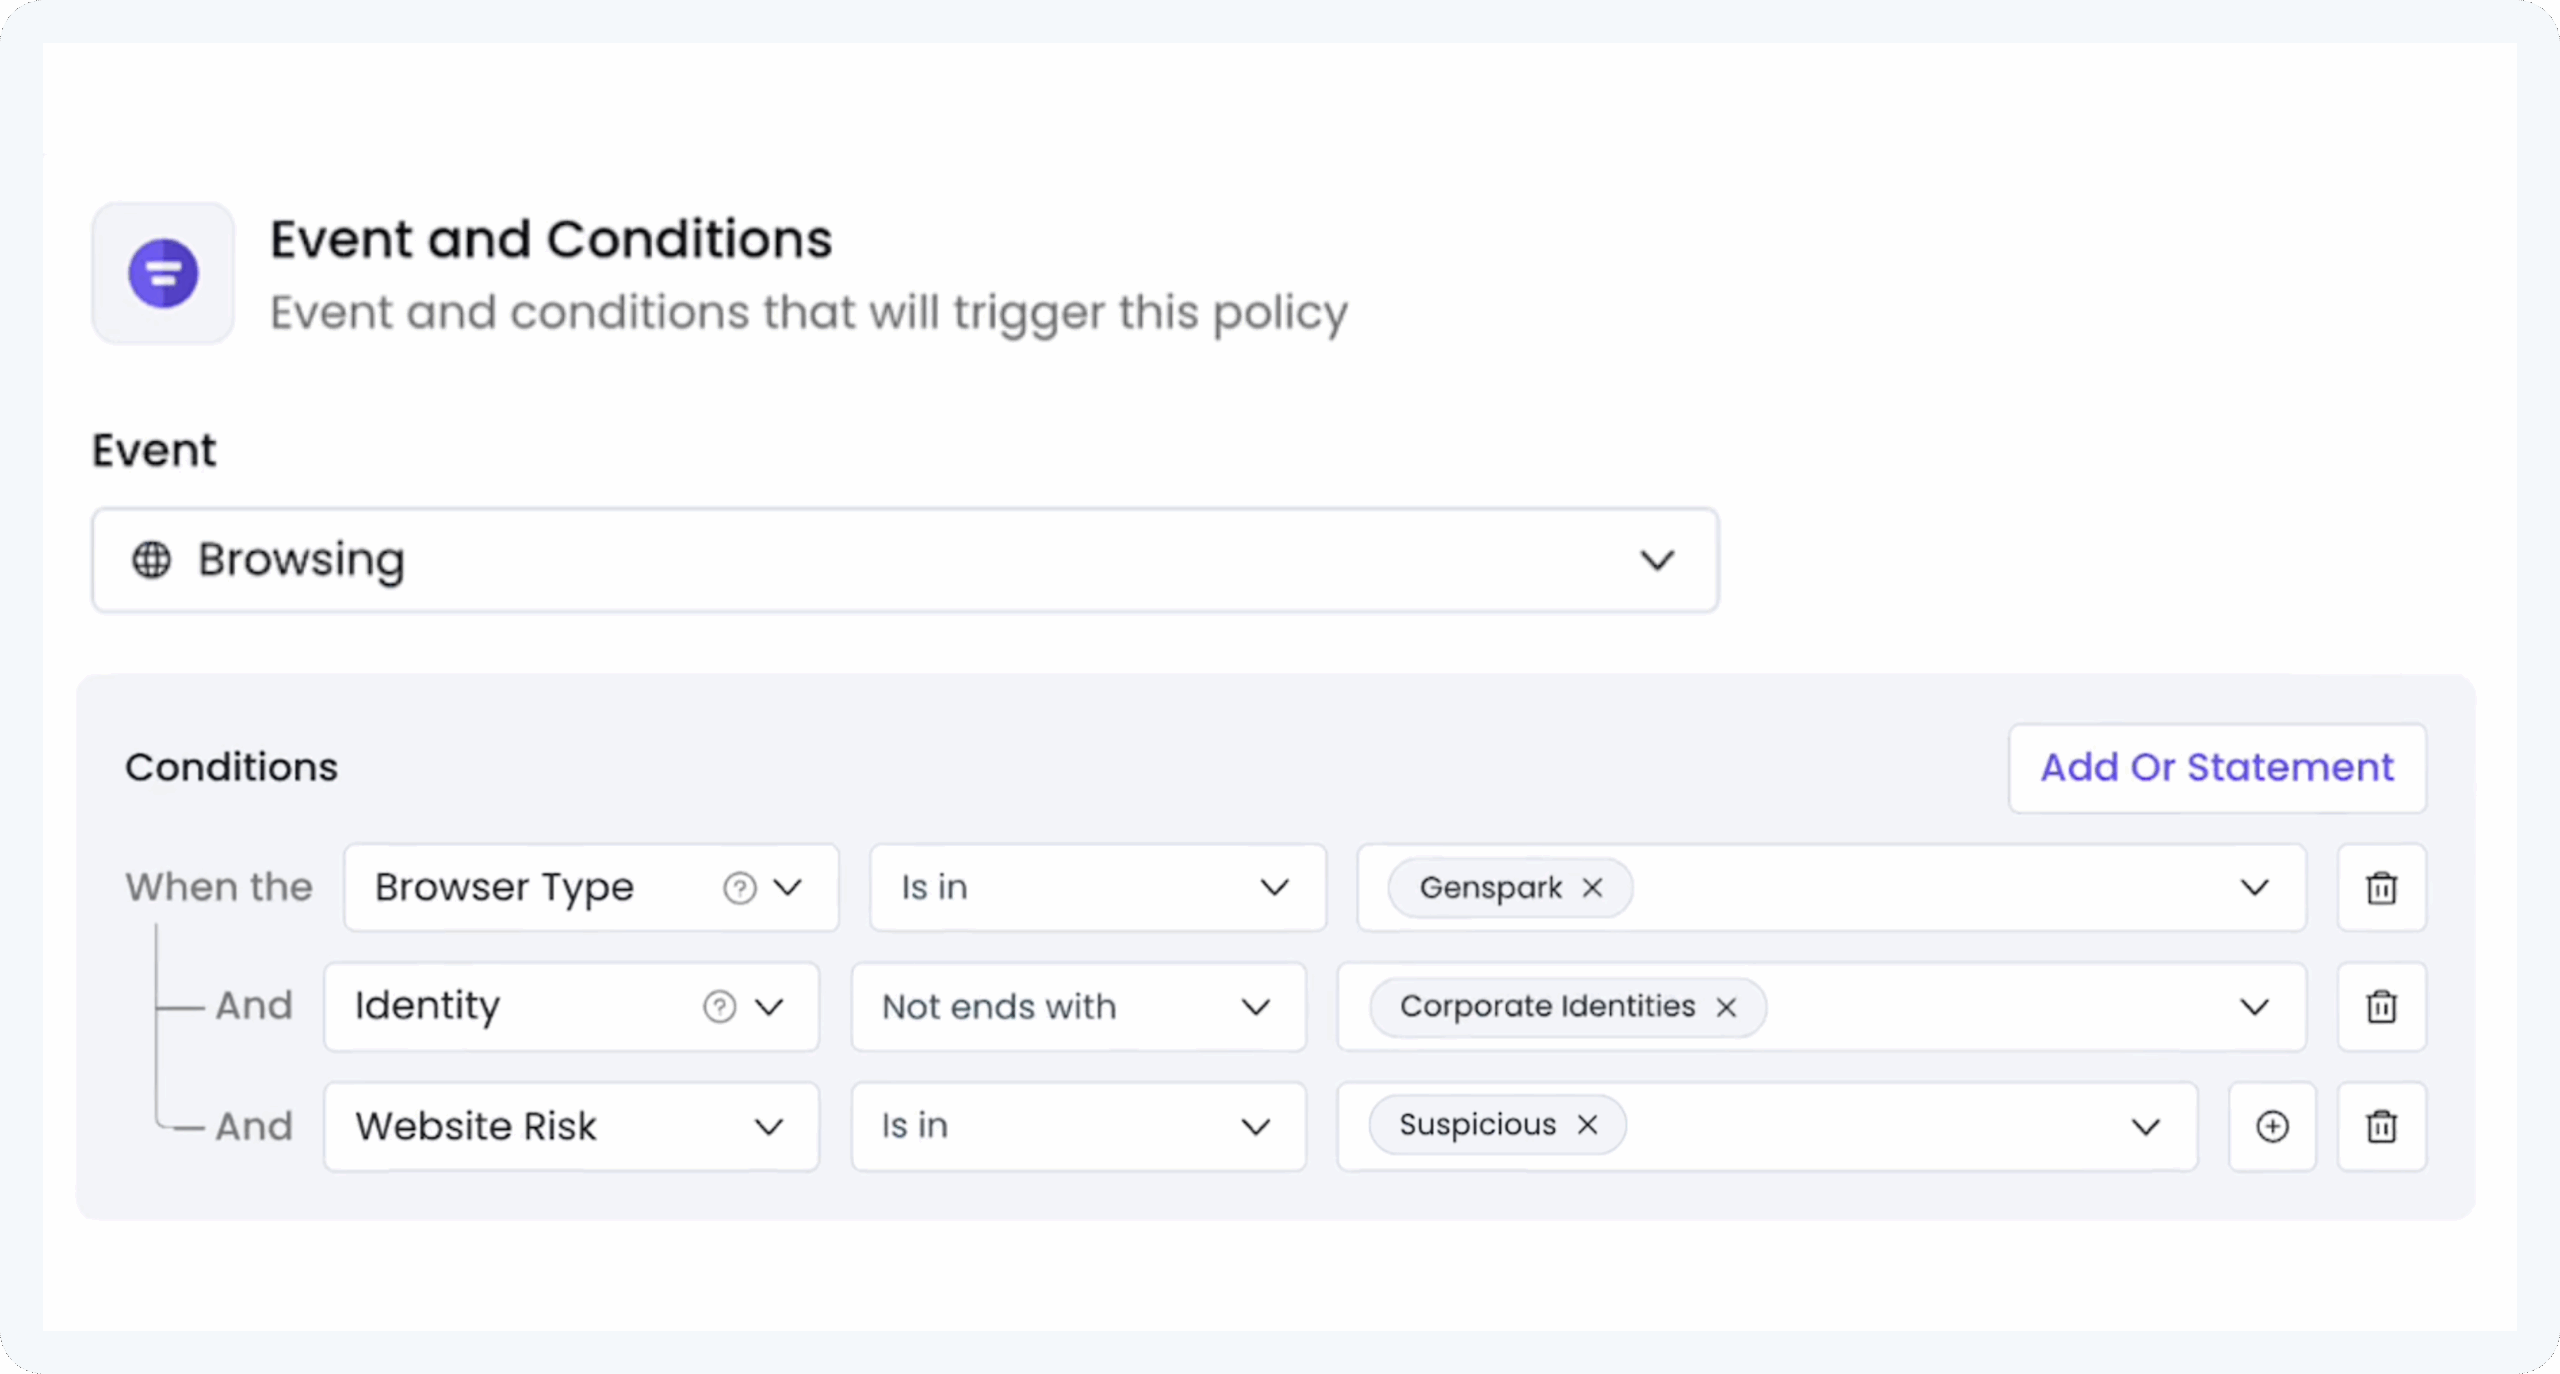
Task: Remove the Suspicious tag
Action: tap(1587, 1126)
